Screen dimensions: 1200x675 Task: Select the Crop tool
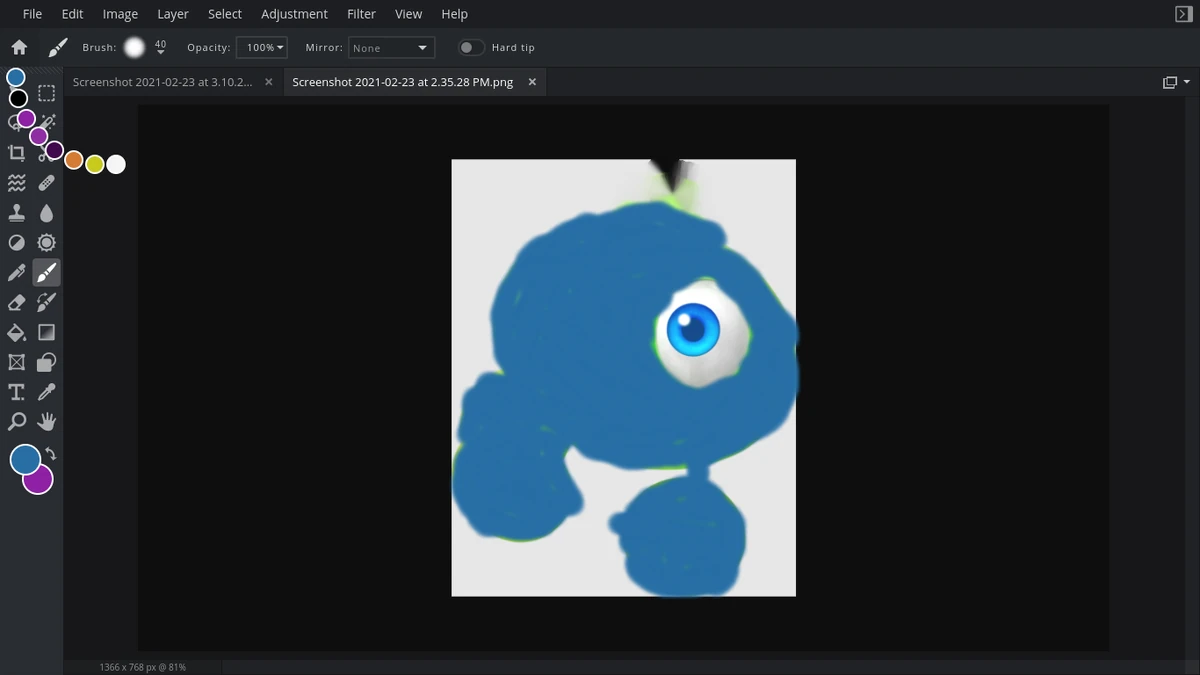(x=16, y=152)
